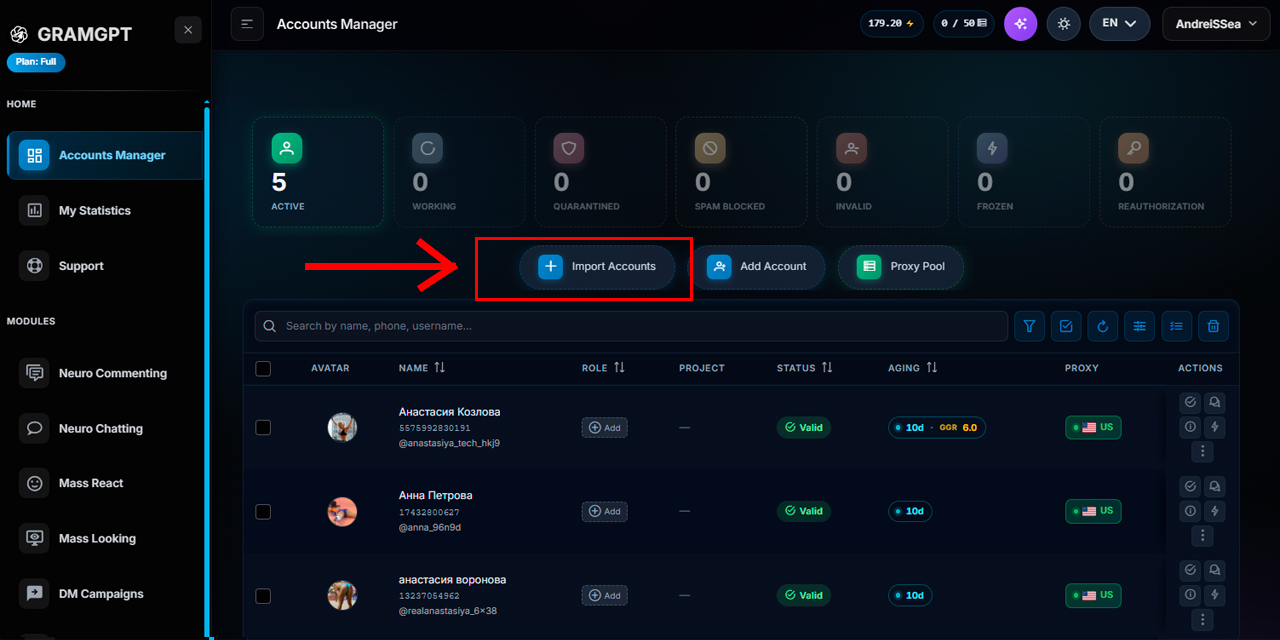1280x640 pixels.
Task: Sort table by Status column
Action: click(805, 368)
